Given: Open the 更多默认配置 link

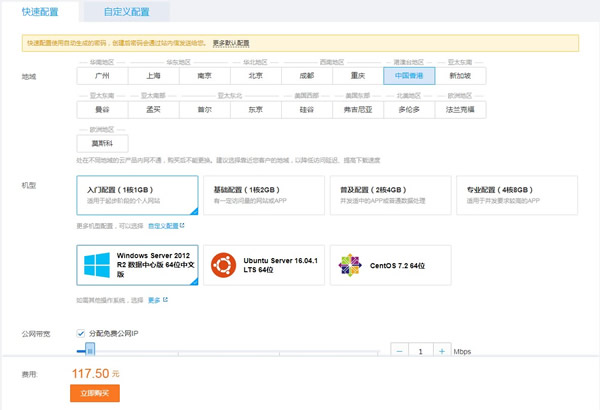Looking at the screenshot, I should 231,44.
